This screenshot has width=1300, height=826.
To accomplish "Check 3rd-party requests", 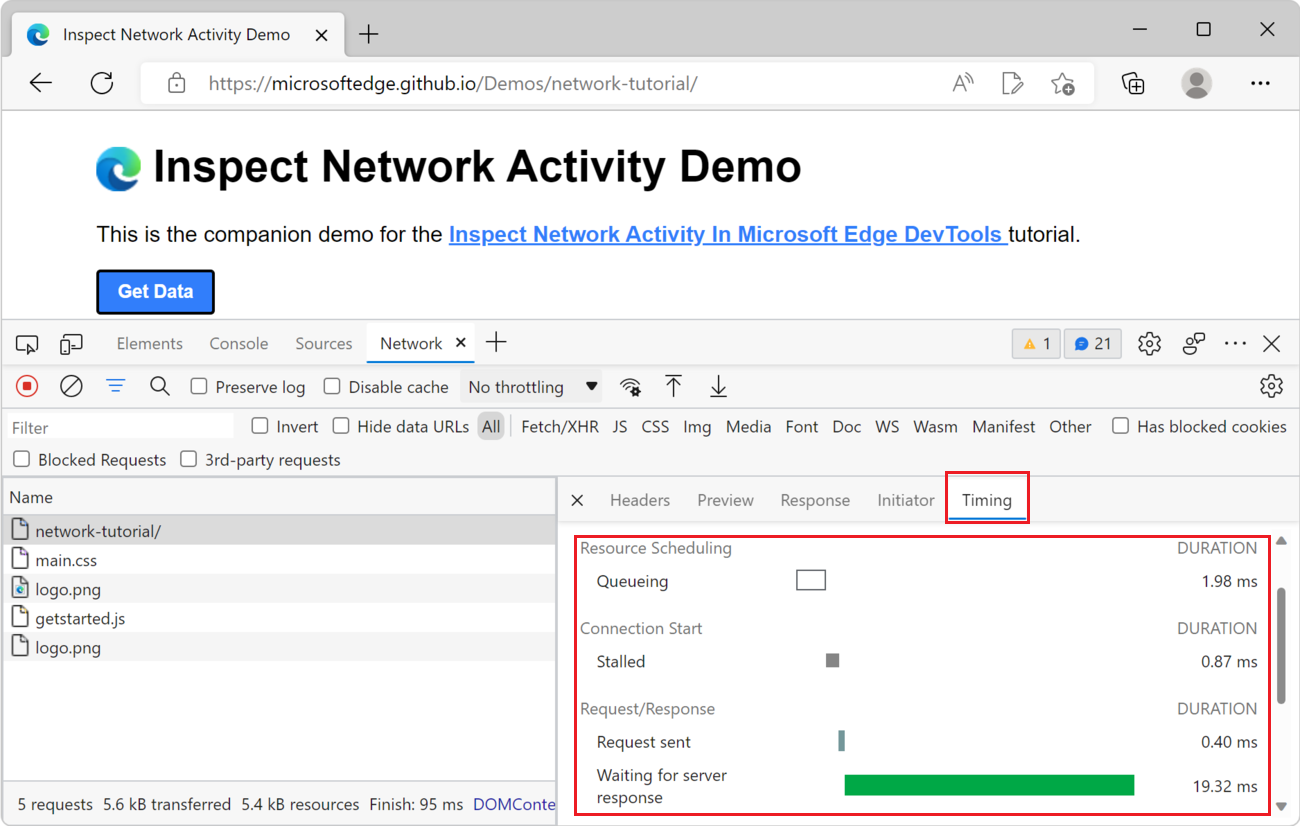I will pyautogui.click(x=188, y=460).
